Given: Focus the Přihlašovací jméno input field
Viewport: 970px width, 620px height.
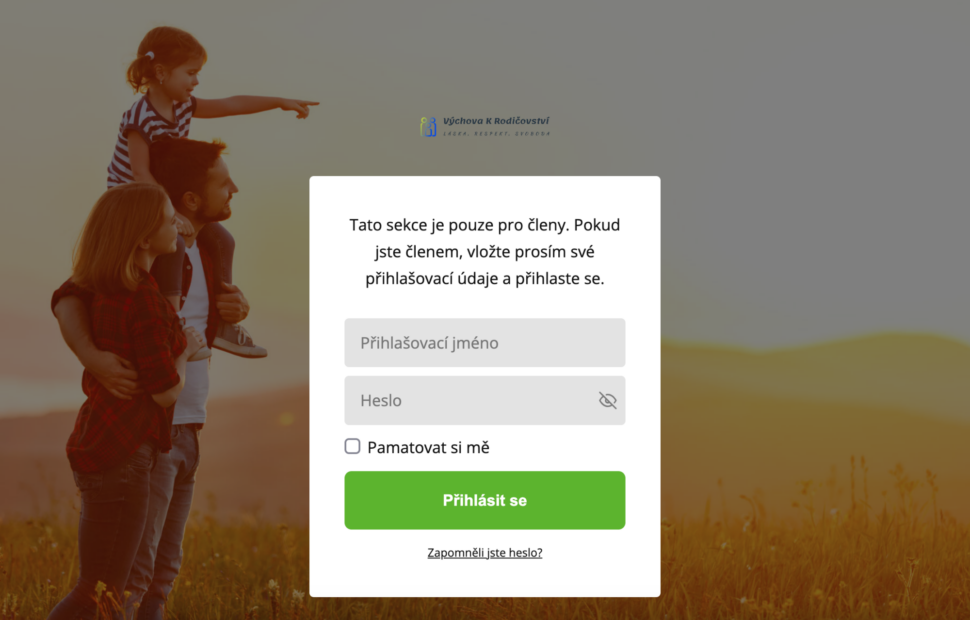Looking at the screenshot, I should 484,342.
